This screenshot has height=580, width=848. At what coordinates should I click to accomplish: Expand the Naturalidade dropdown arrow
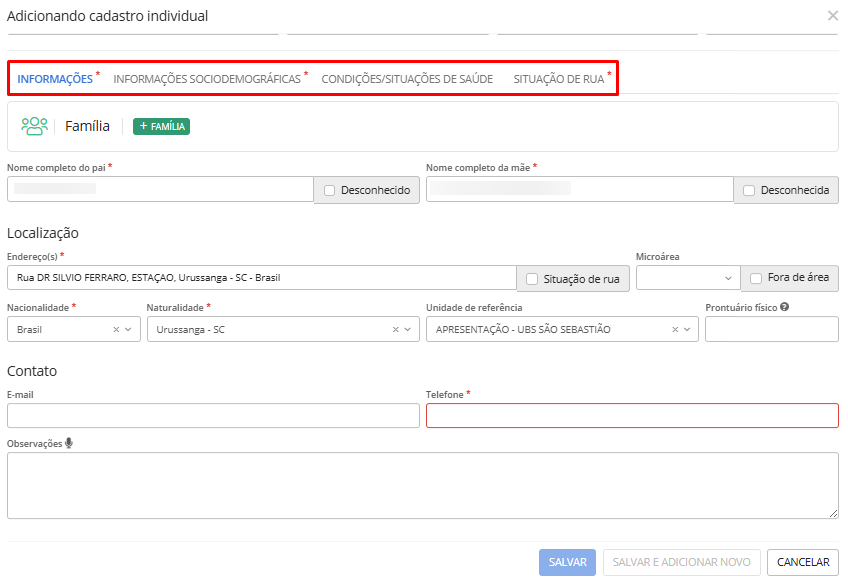[x=408, y=329]
